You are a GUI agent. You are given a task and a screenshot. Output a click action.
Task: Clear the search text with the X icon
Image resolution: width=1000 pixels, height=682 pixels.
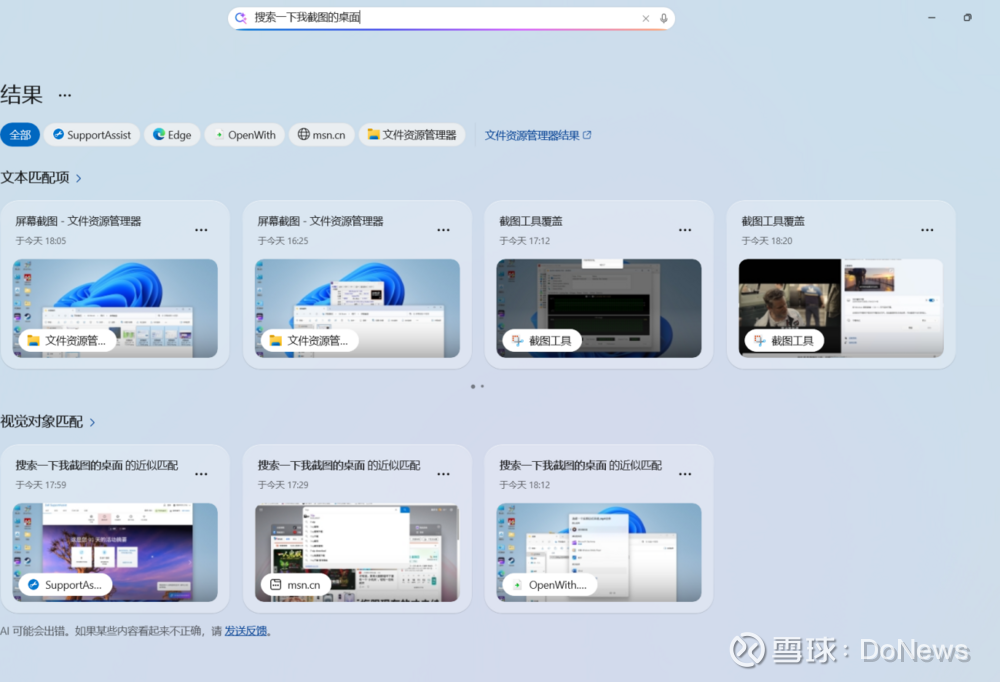pos(645,19)
